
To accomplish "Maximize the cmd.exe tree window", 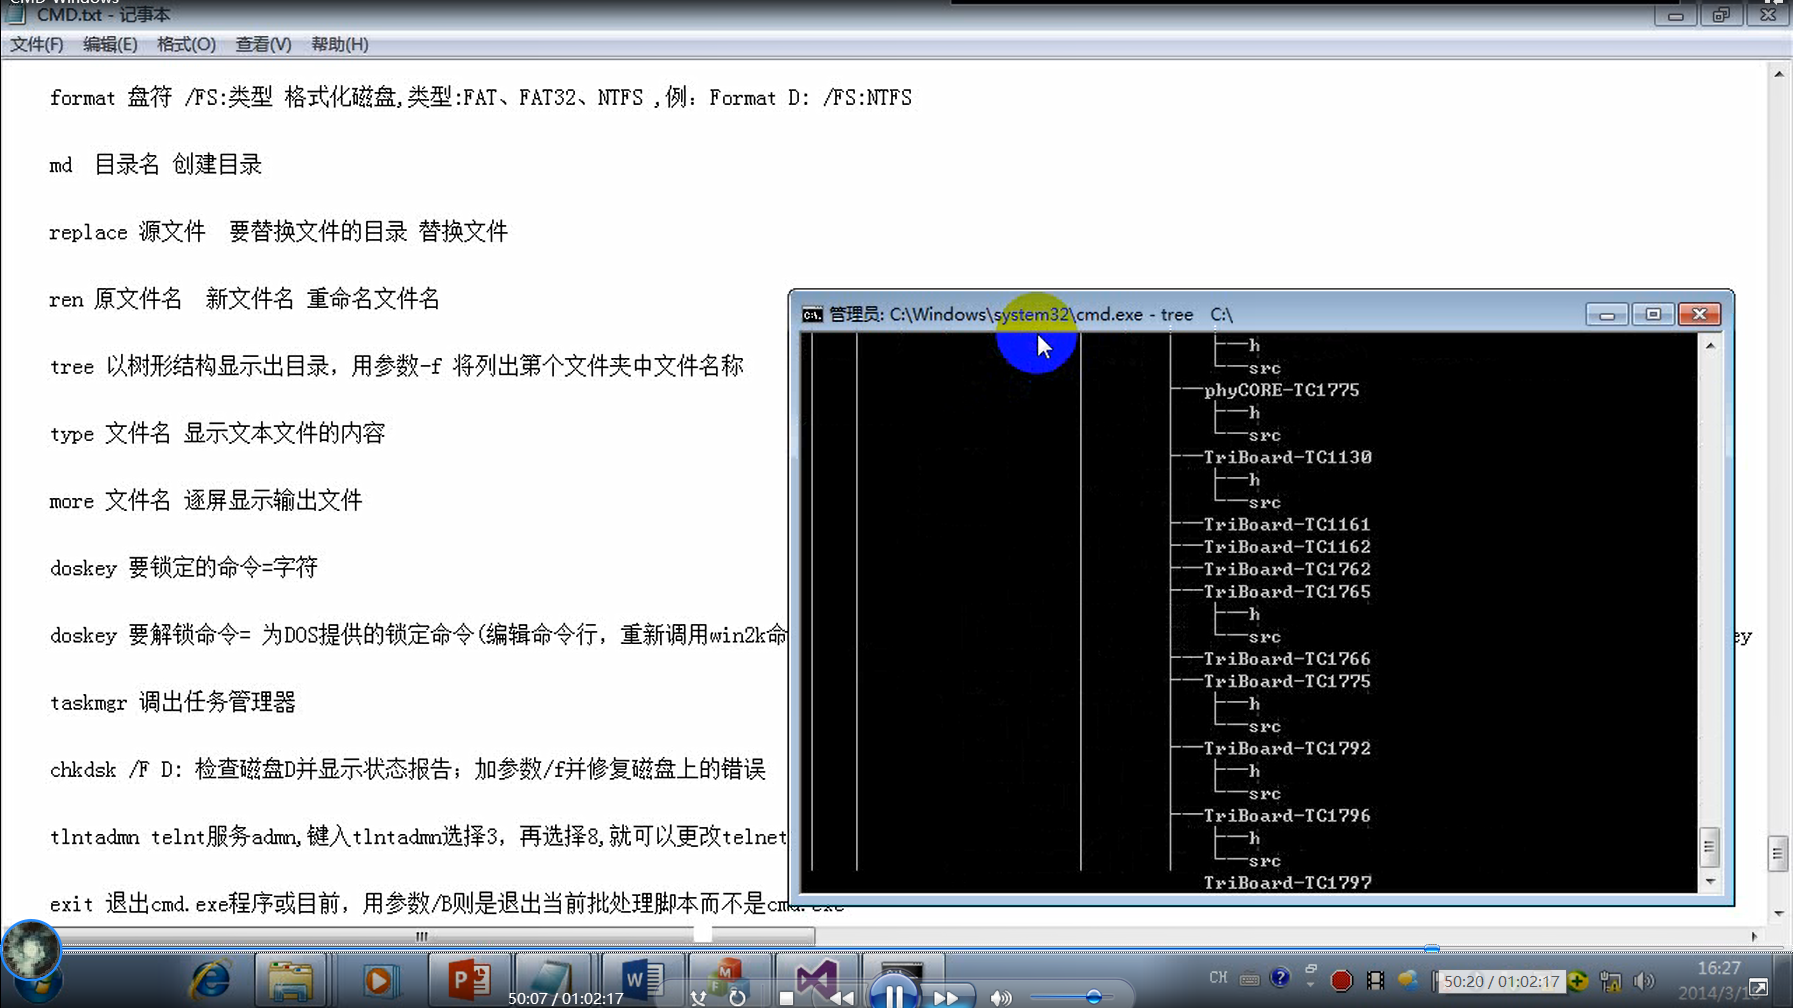I will coord(1652,314).
